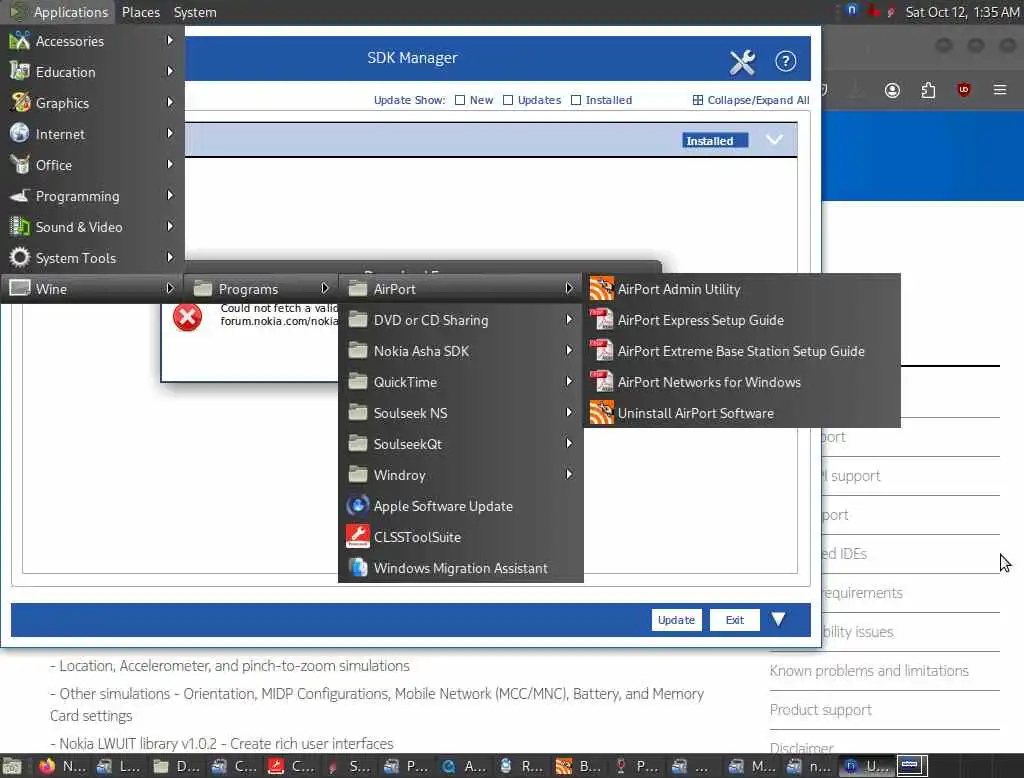1024x778 pixels.
Task: Click taskbar button labeled U...
Action: tap(867, 766)
